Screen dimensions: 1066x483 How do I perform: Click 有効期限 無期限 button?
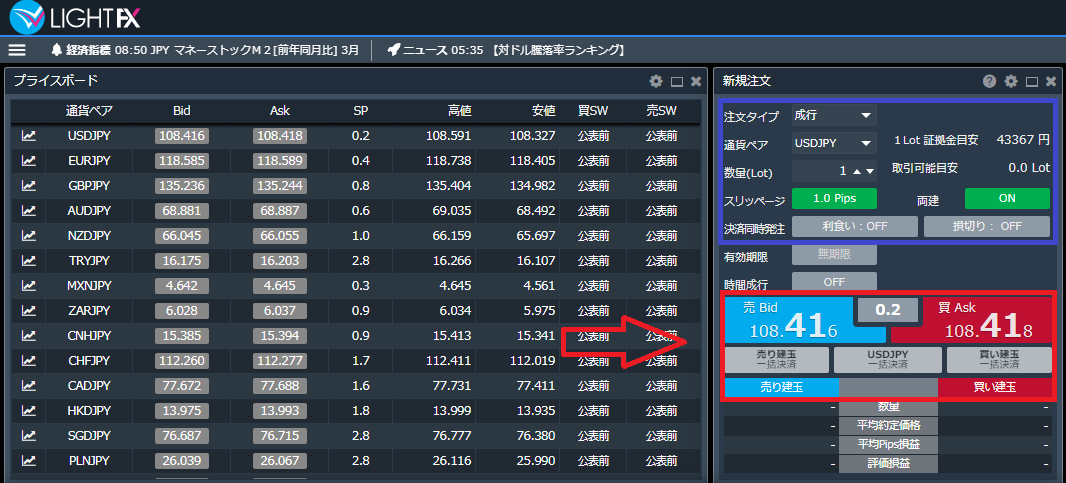(834, 254)
